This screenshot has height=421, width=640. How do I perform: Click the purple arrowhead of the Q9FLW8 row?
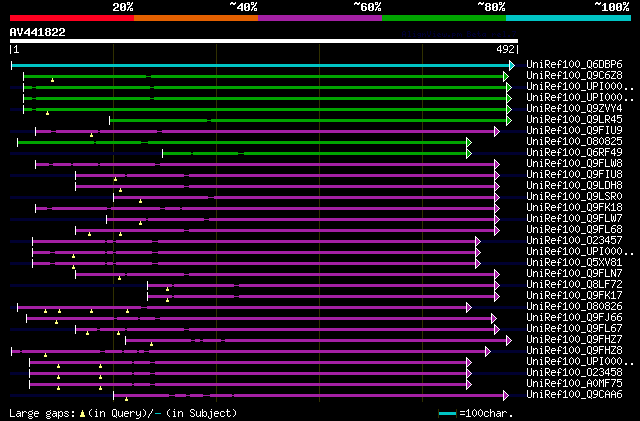pos(497,165)
